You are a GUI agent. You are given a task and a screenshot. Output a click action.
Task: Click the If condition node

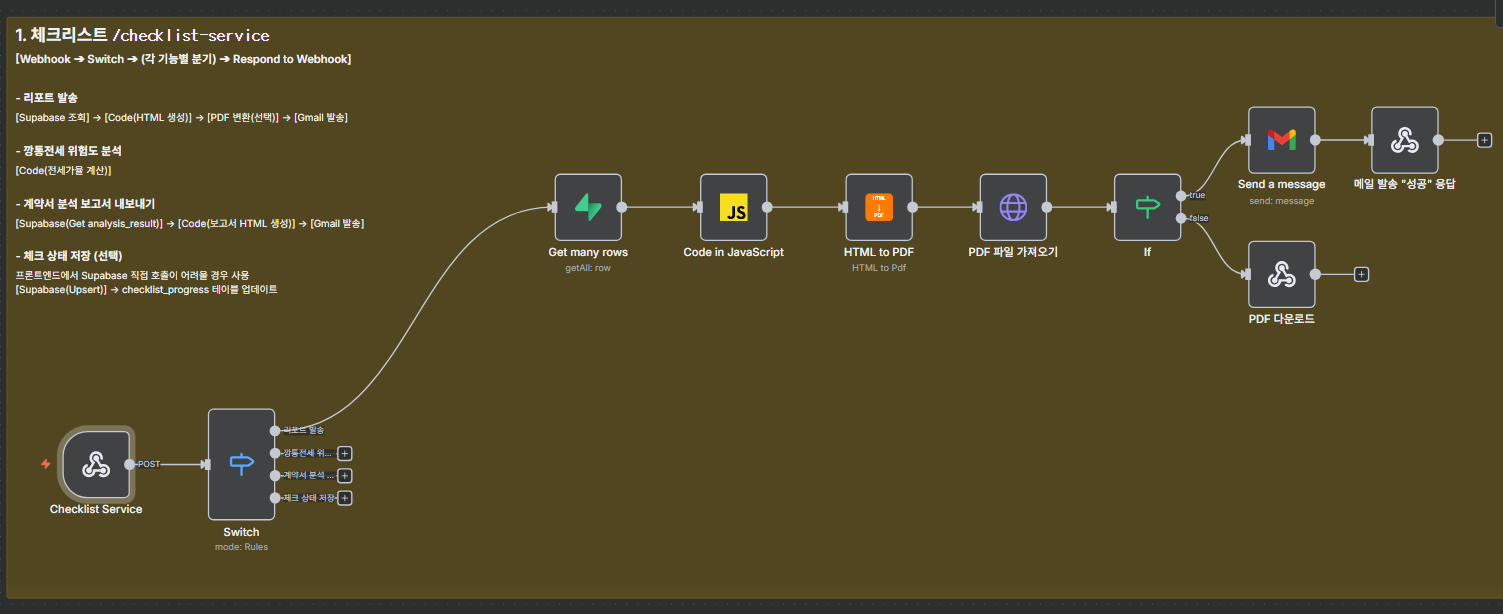tap(1147, 207)
